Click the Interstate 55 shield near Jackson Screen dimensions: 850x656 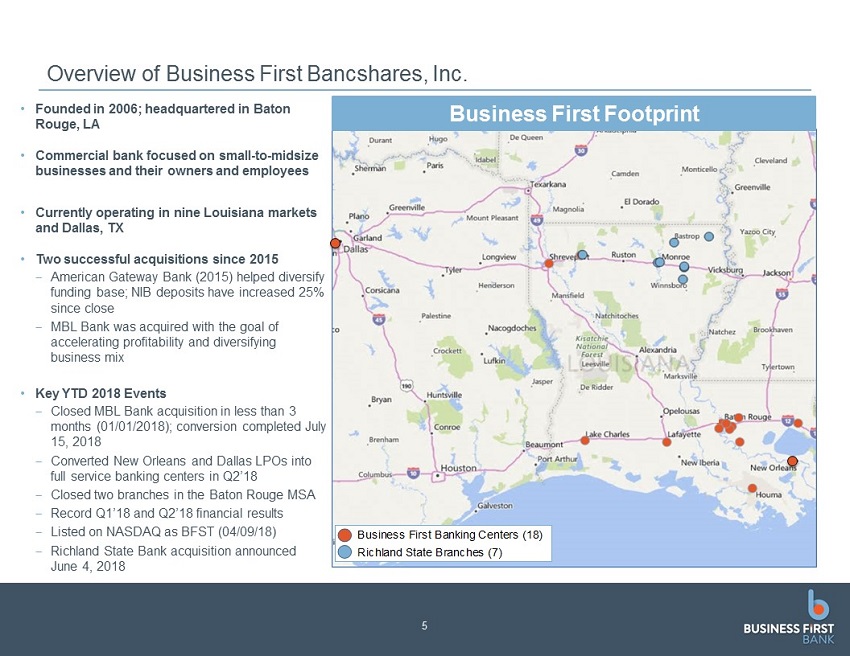pos(782,294)
